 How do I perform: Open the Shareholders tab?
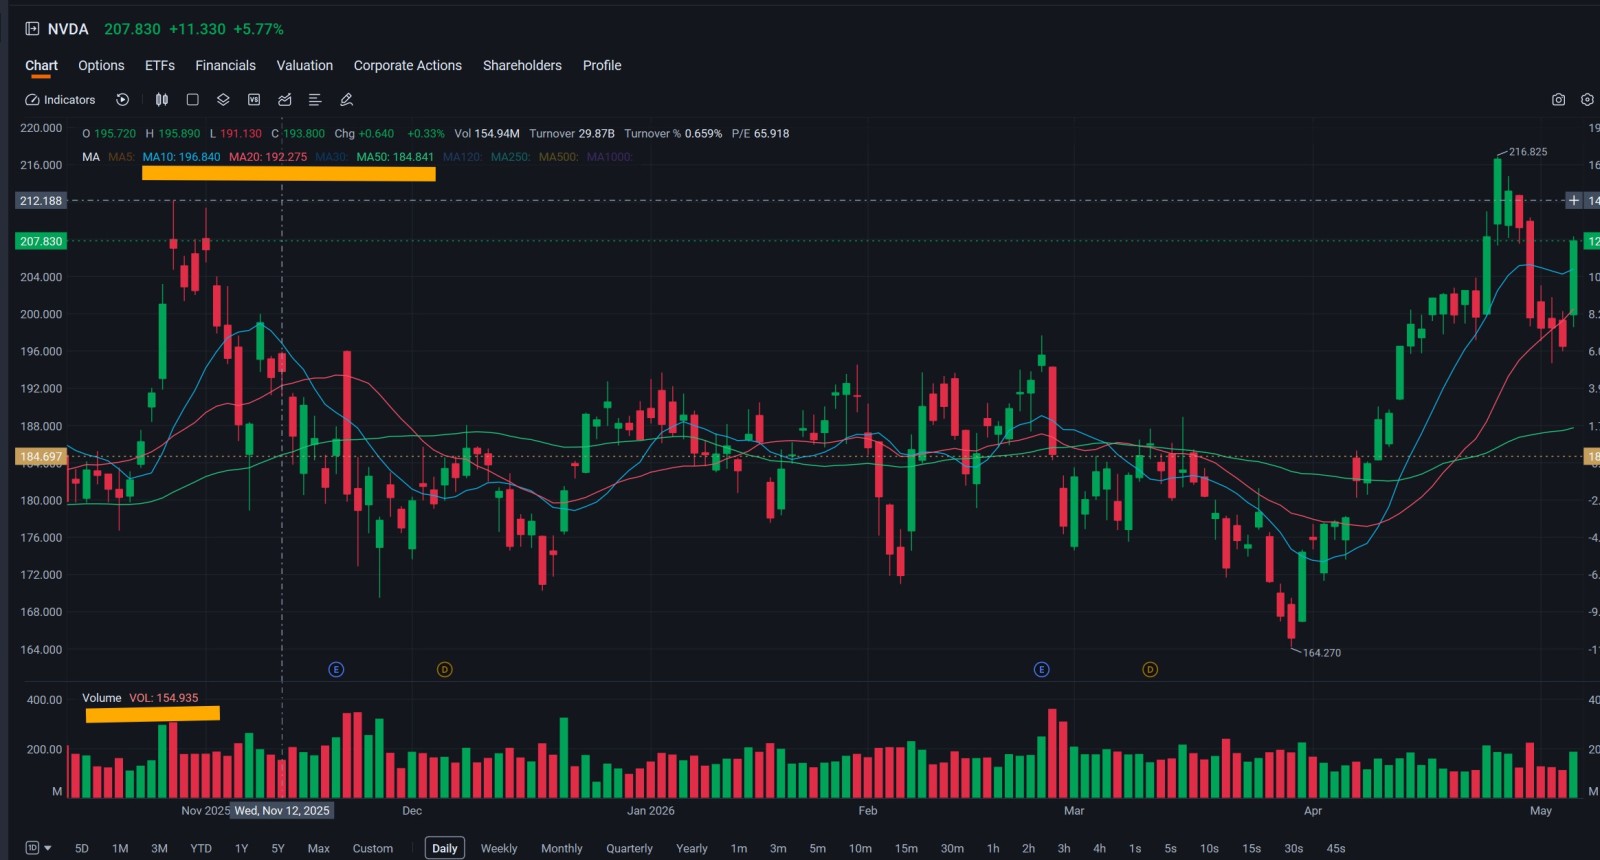point(522,65)
